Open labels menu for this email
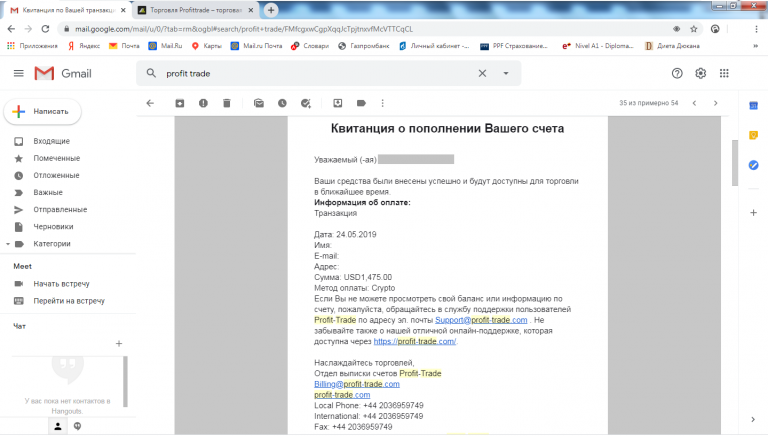The width and height of the screenshot is (768, 436). [361, 103]
